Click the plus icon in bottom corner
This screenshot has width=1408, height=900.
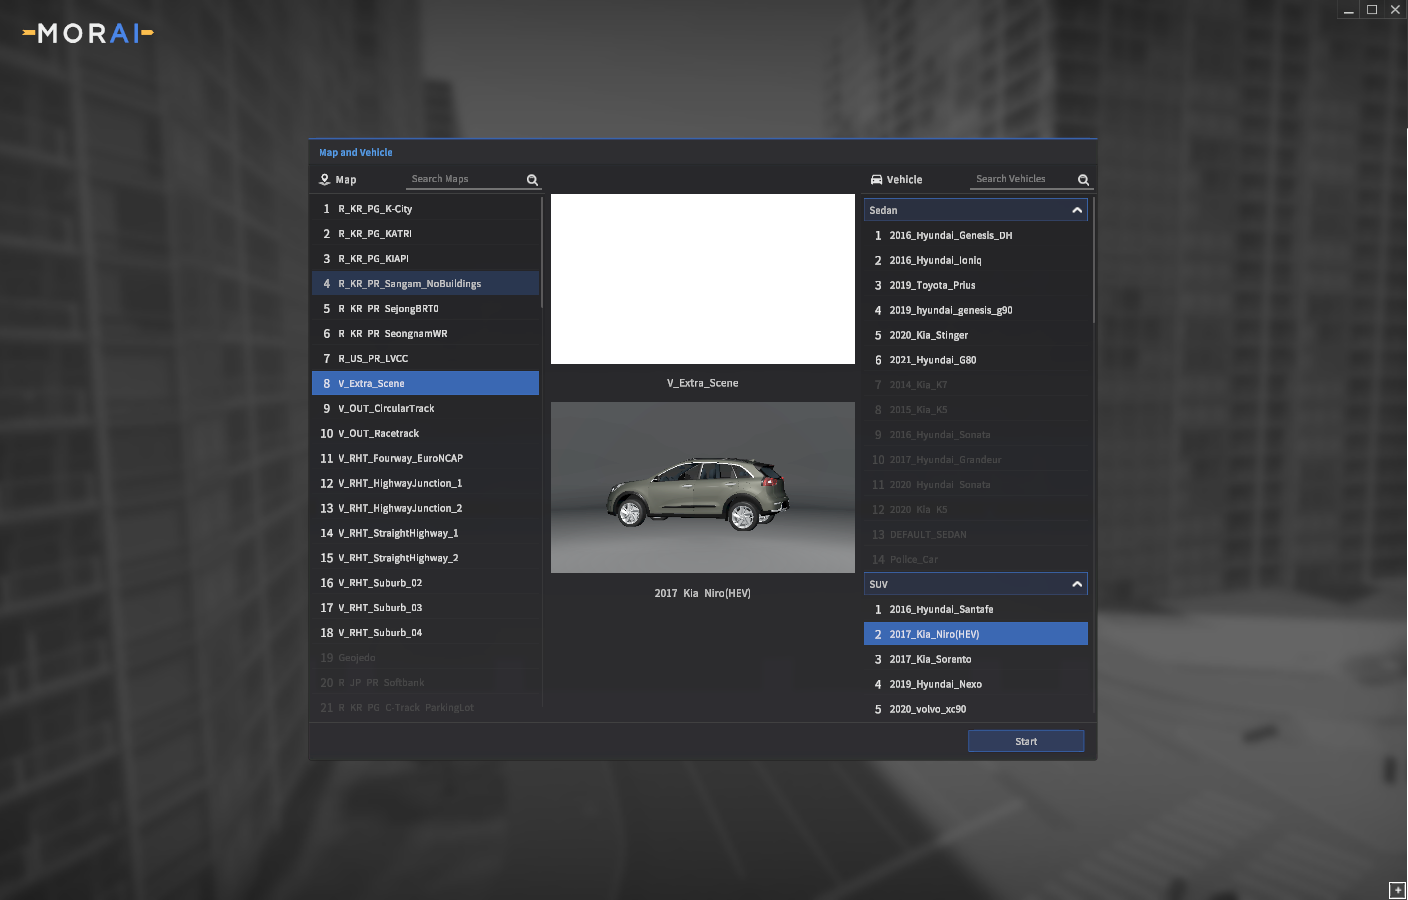[x=1397, y=890]
